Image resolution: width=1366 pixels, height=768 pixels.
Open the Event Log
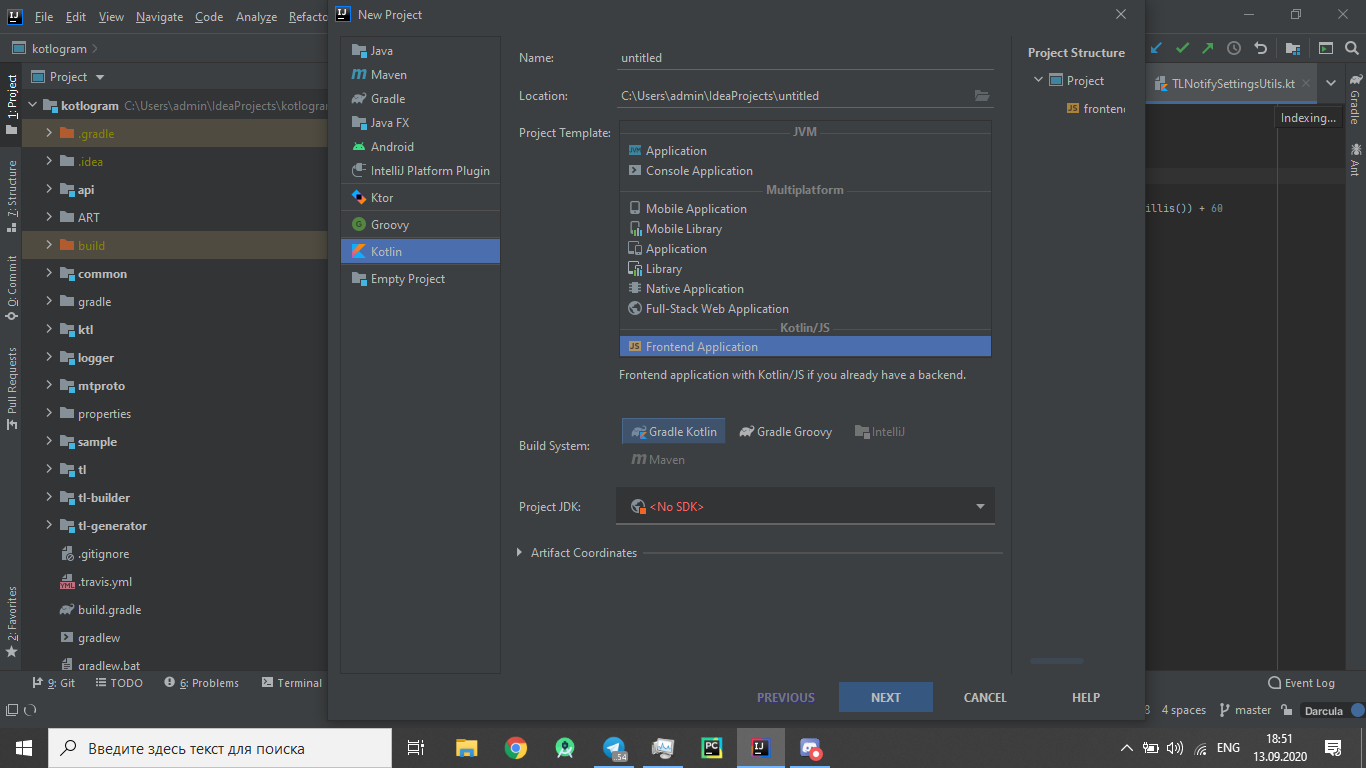[x=1301, y=683]
